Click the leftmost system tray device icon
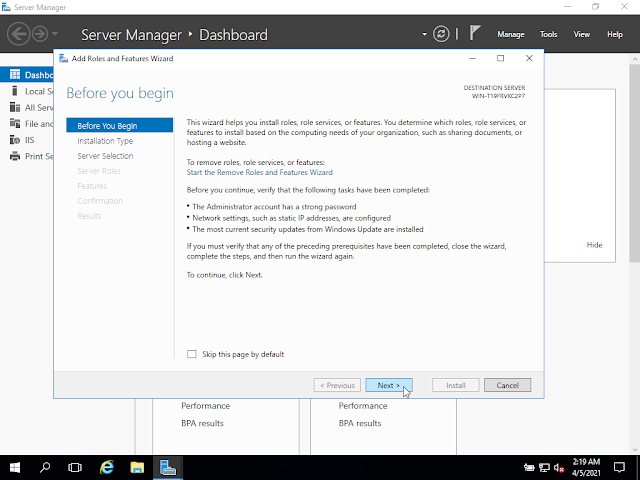640x480 pixels. tap(529, 467)
